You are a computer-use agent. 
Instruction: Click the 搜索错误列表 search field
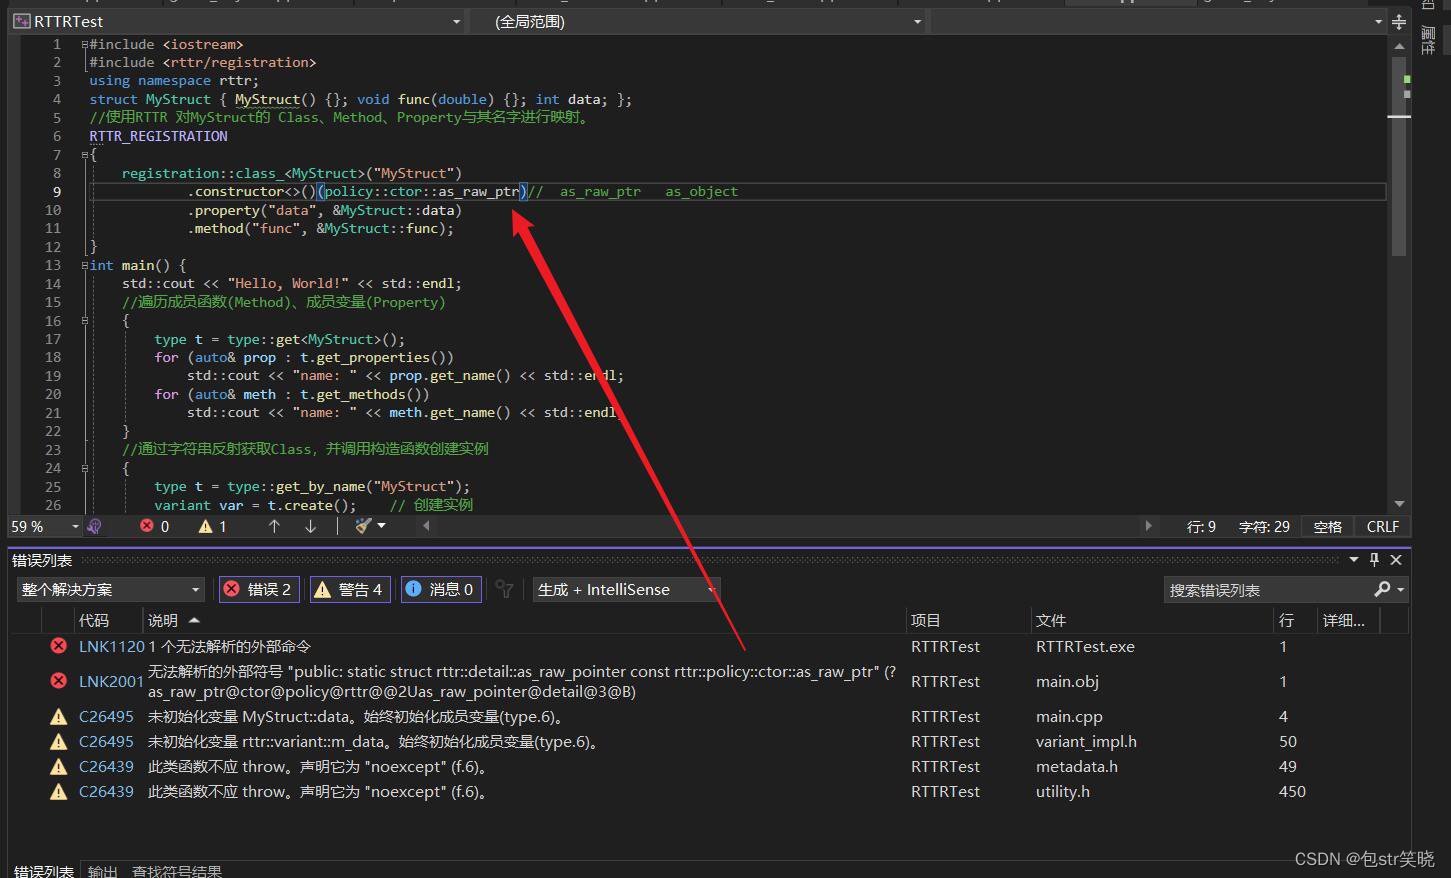pyautogui.click(x=1280, y=589)
